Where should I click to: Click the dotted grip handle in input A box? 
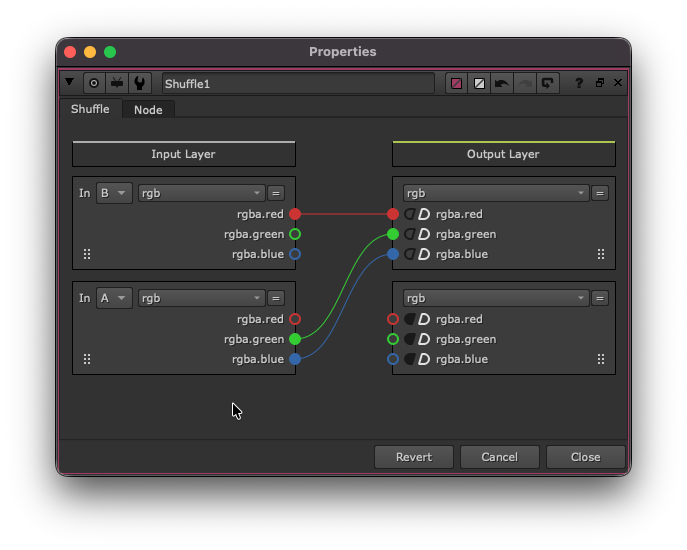coord(87,359)
